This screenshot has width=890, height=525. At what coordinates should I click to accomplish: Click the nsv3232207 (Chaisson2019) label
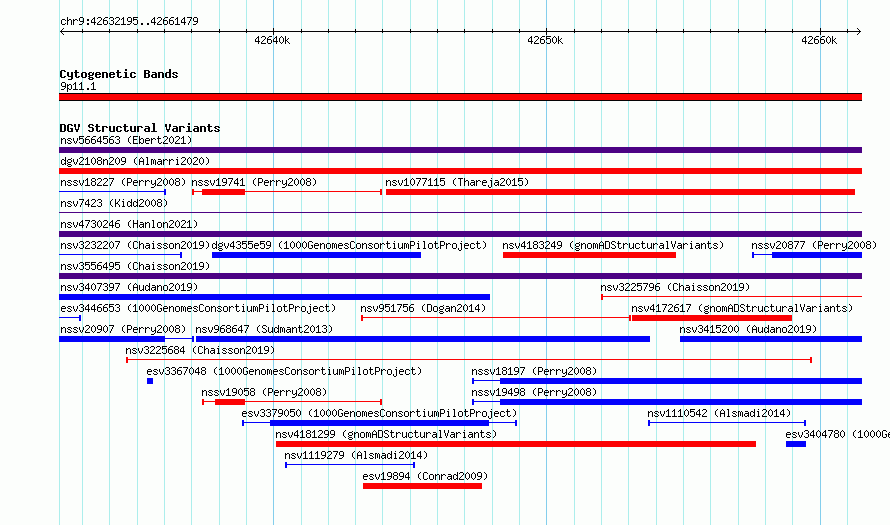[135, 245]
